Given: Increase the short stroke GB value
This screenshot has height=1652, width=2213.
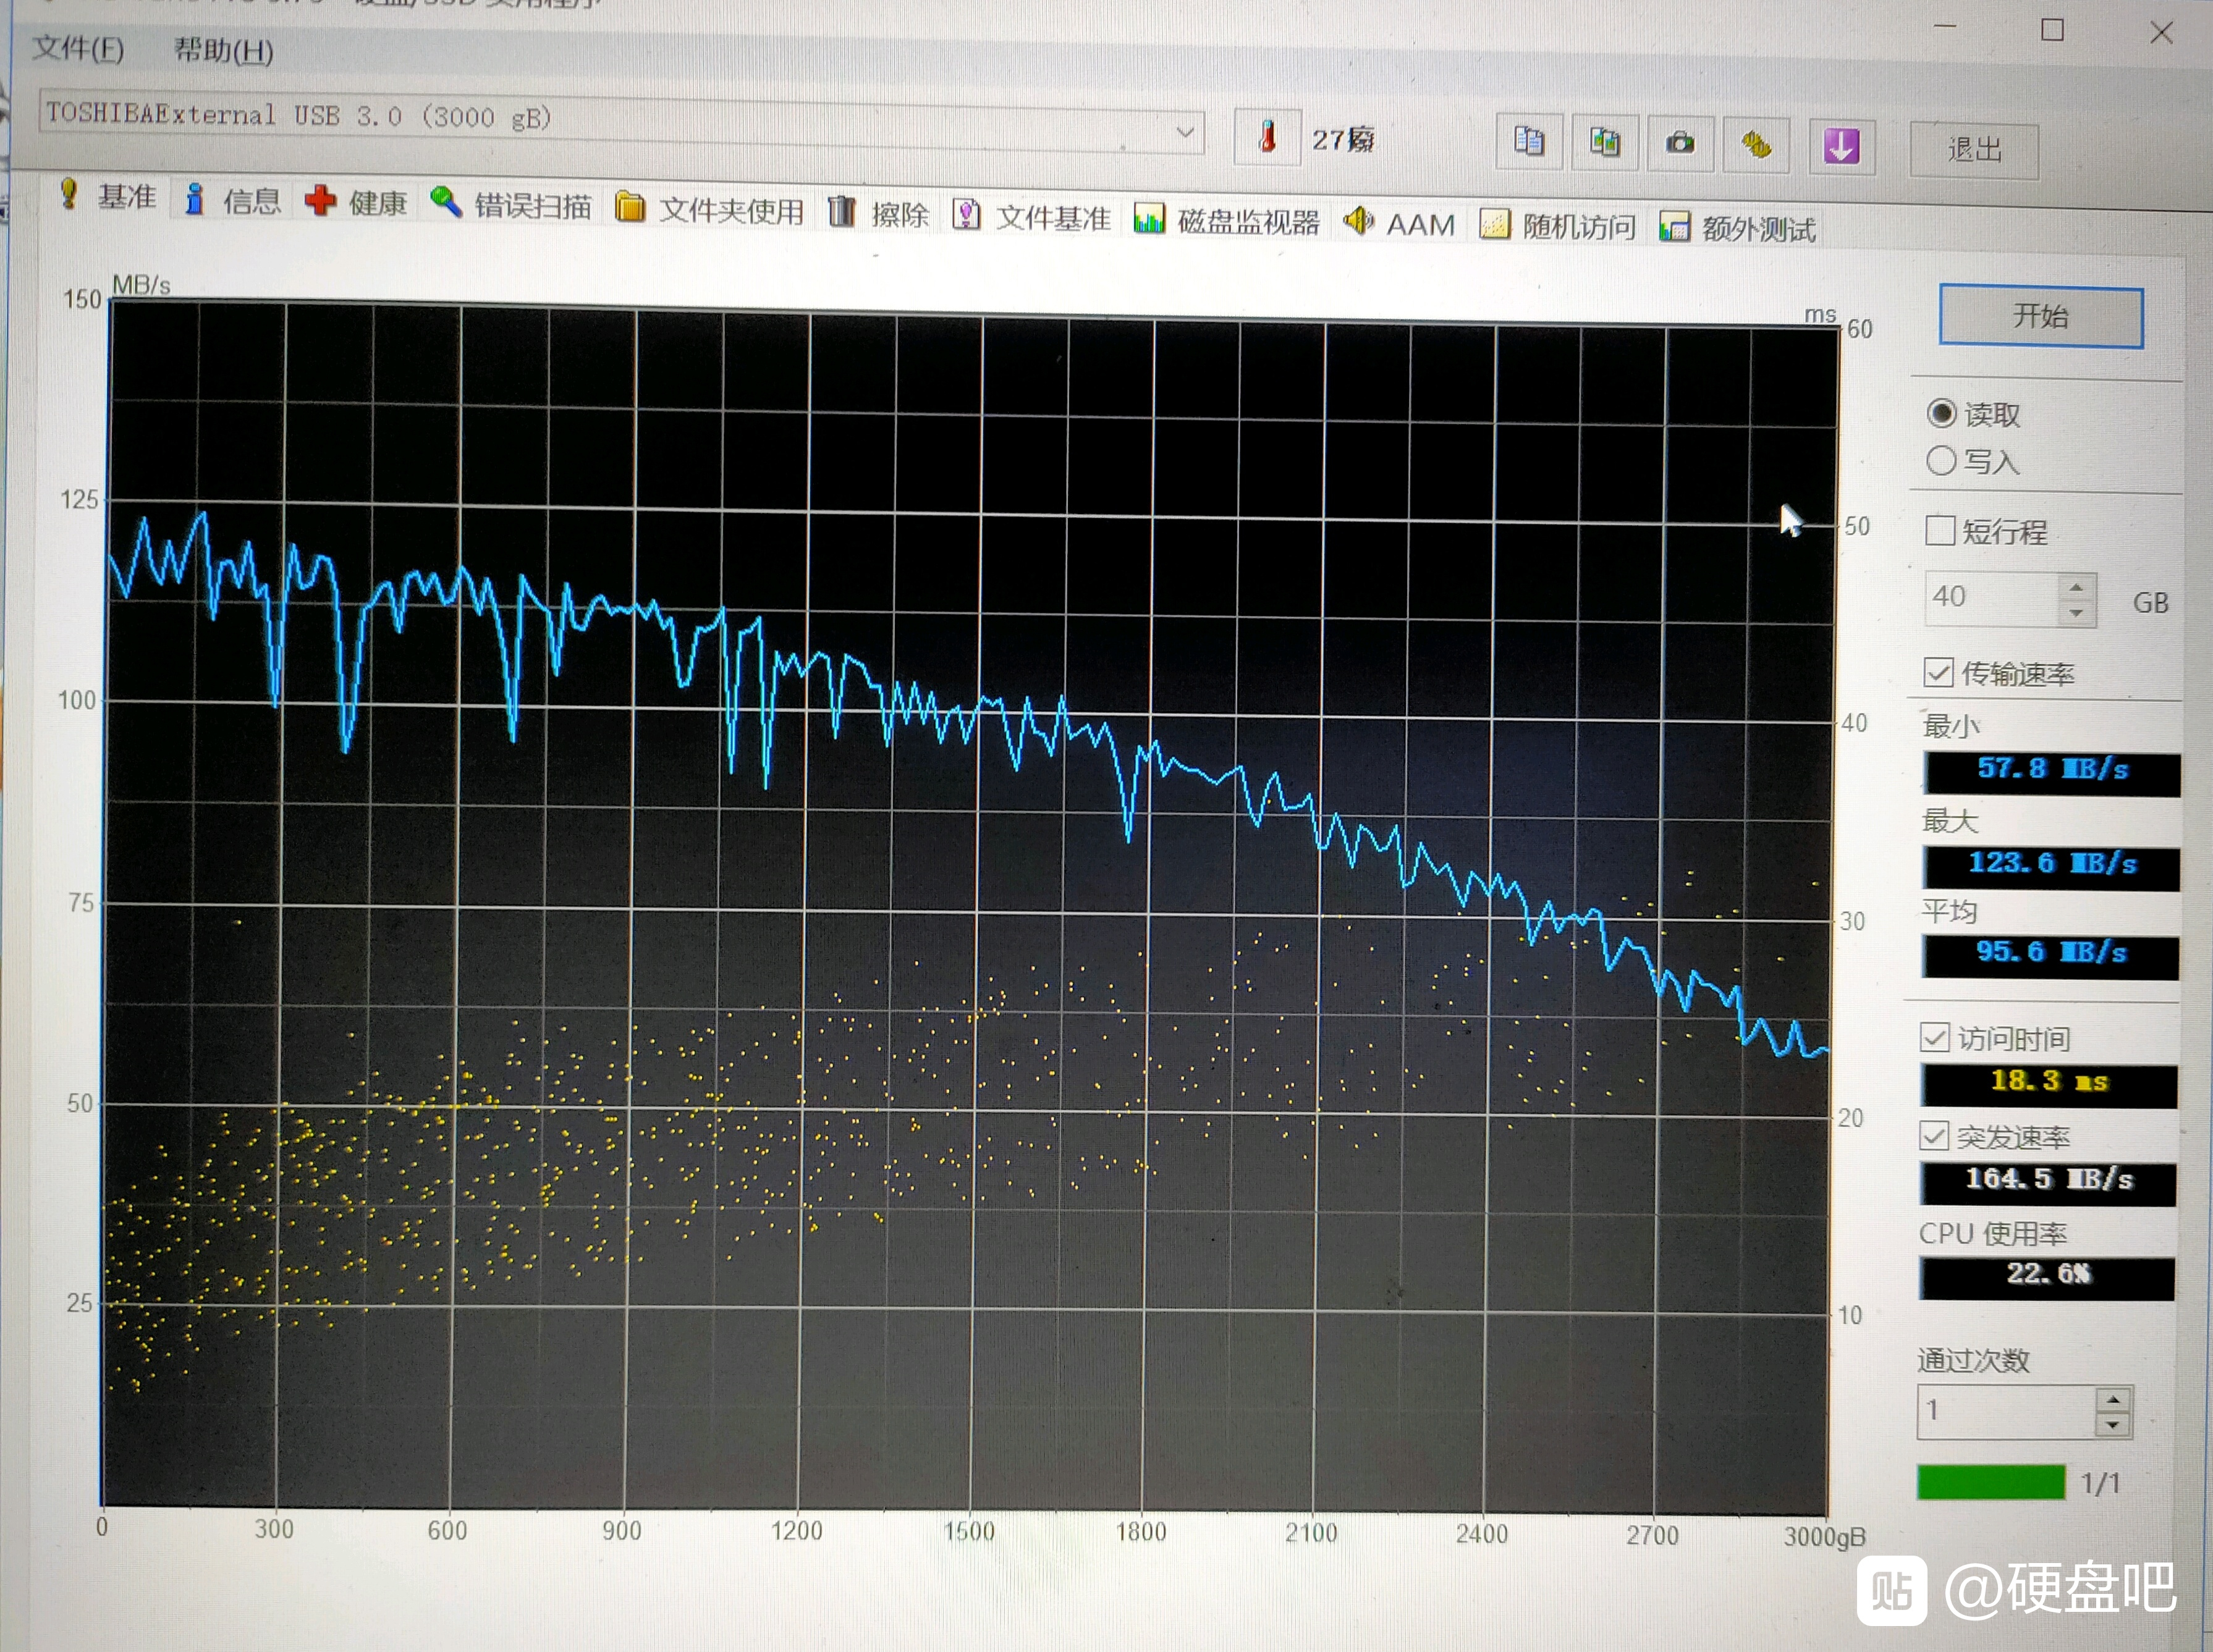Looking at the screenshot, I should click(2077, 587).
